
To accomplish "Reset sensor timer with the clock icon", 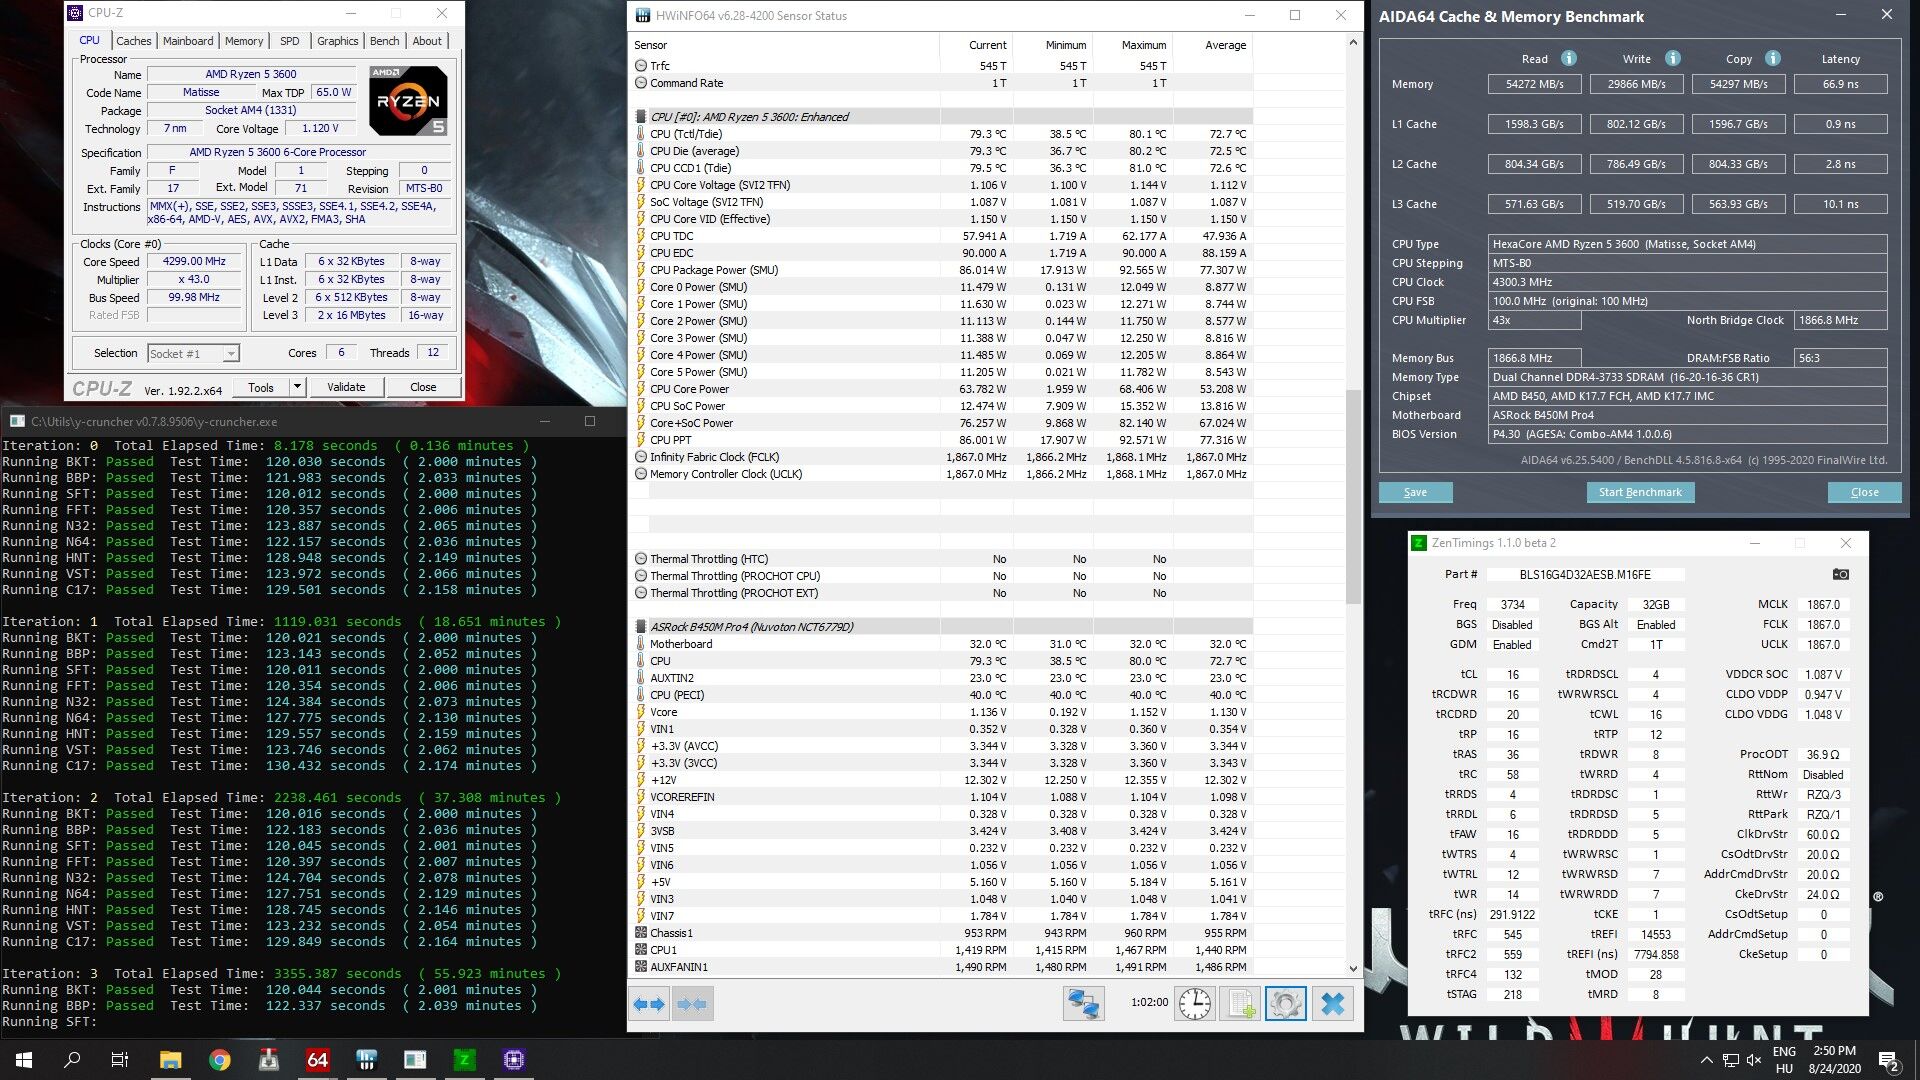I will (x=1195, y=1003).
